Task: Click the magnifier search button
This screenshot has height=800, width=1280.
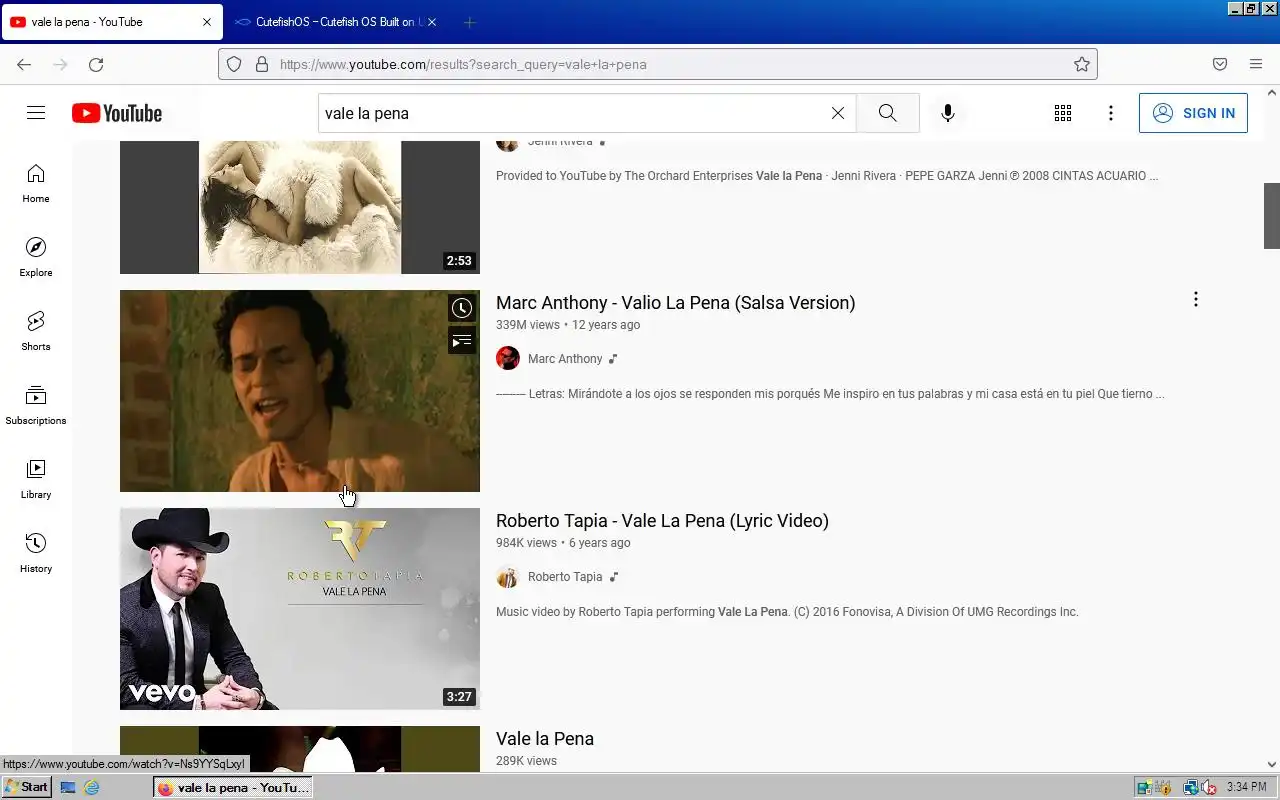Action: pos(887,113)
